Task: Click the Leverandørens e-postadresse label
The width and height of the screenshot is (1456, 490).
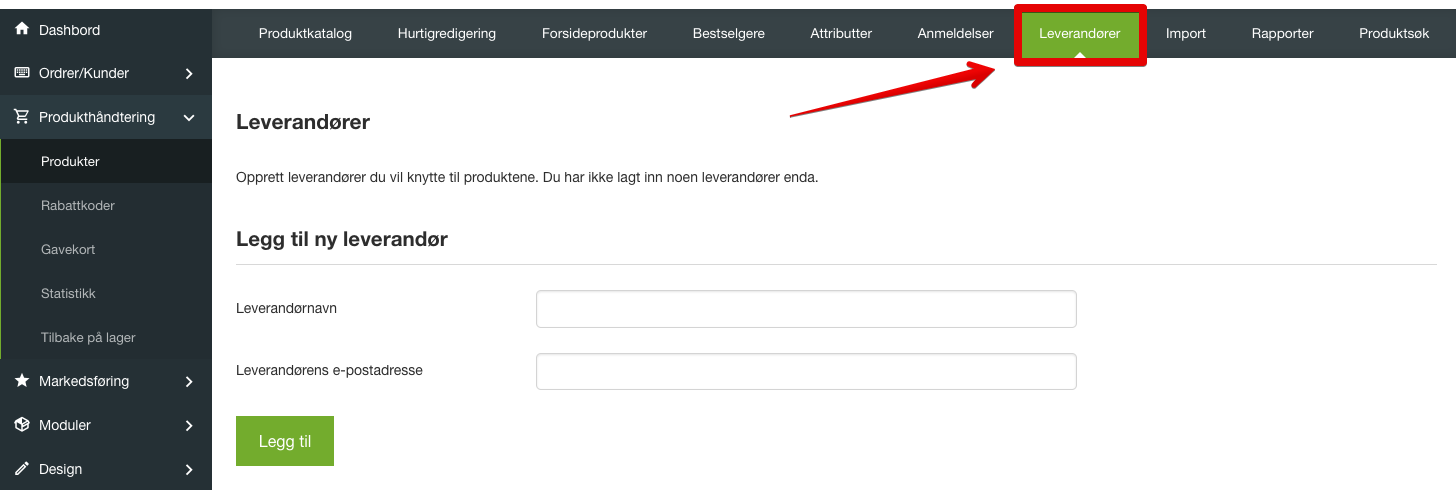Action: [329, 370]
